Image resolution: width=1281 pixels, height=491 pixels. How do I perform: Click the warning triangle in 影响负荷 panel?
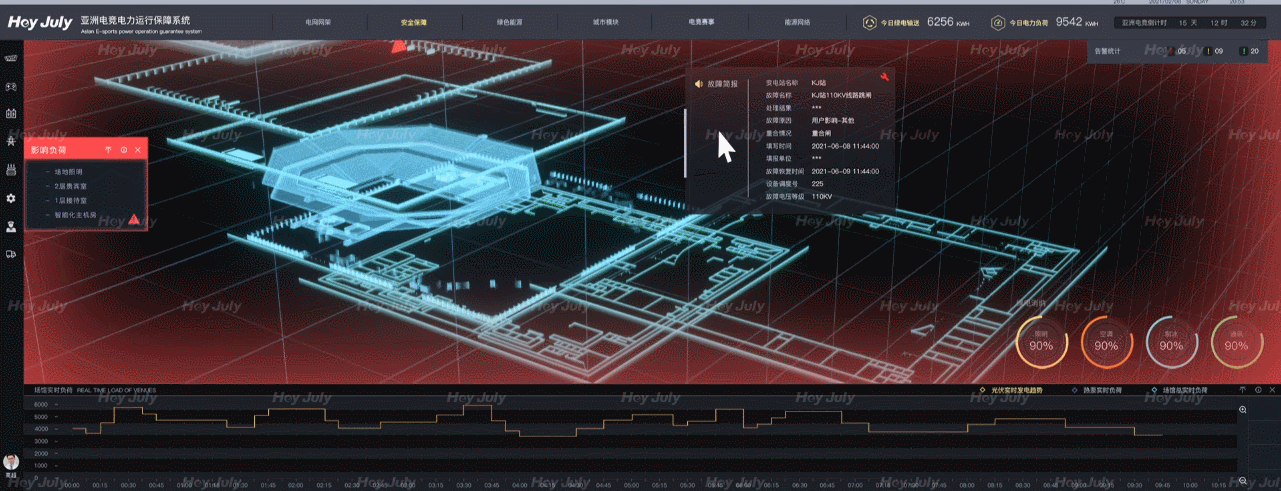pos(134,219)
